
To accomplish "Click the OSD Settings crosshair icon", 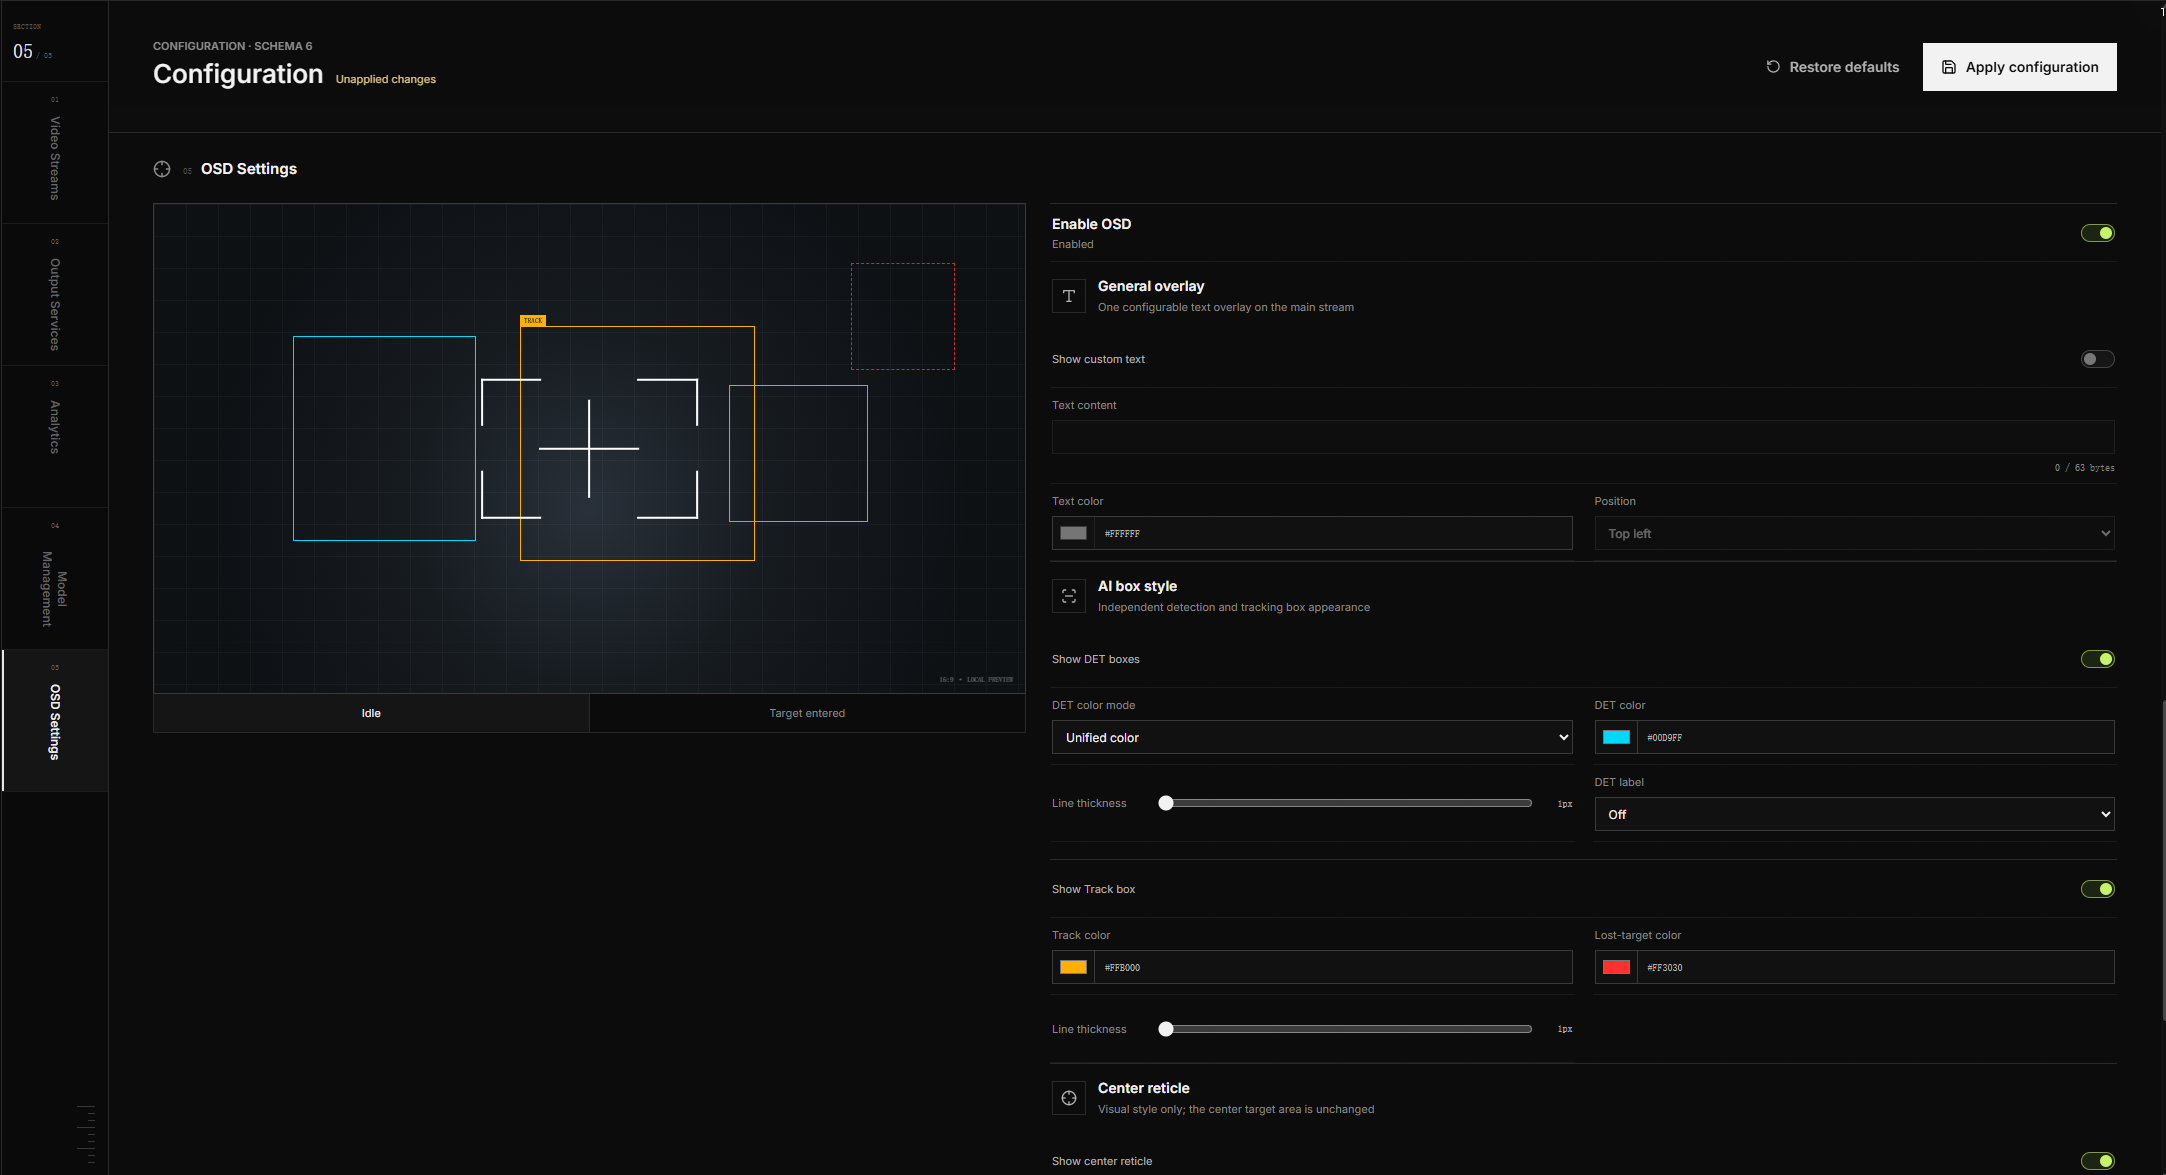I will [x=162, y=169].
